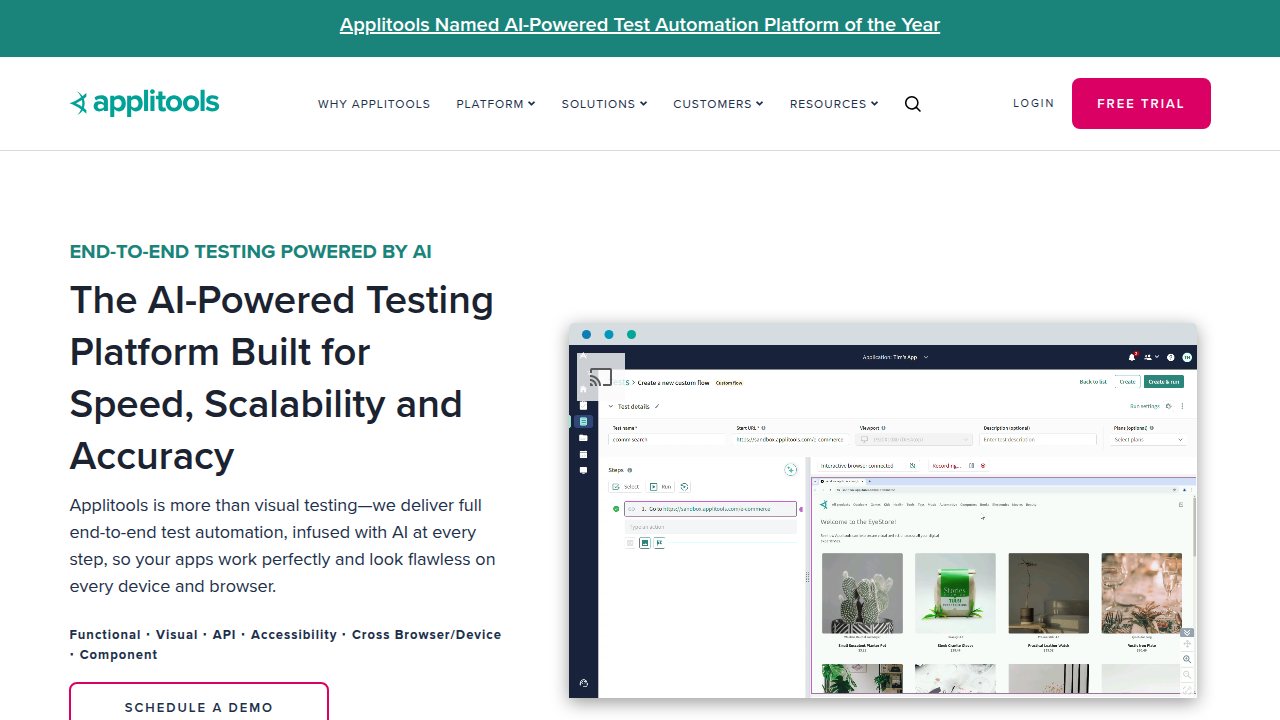Expand the Platform menu

[496, 104]
